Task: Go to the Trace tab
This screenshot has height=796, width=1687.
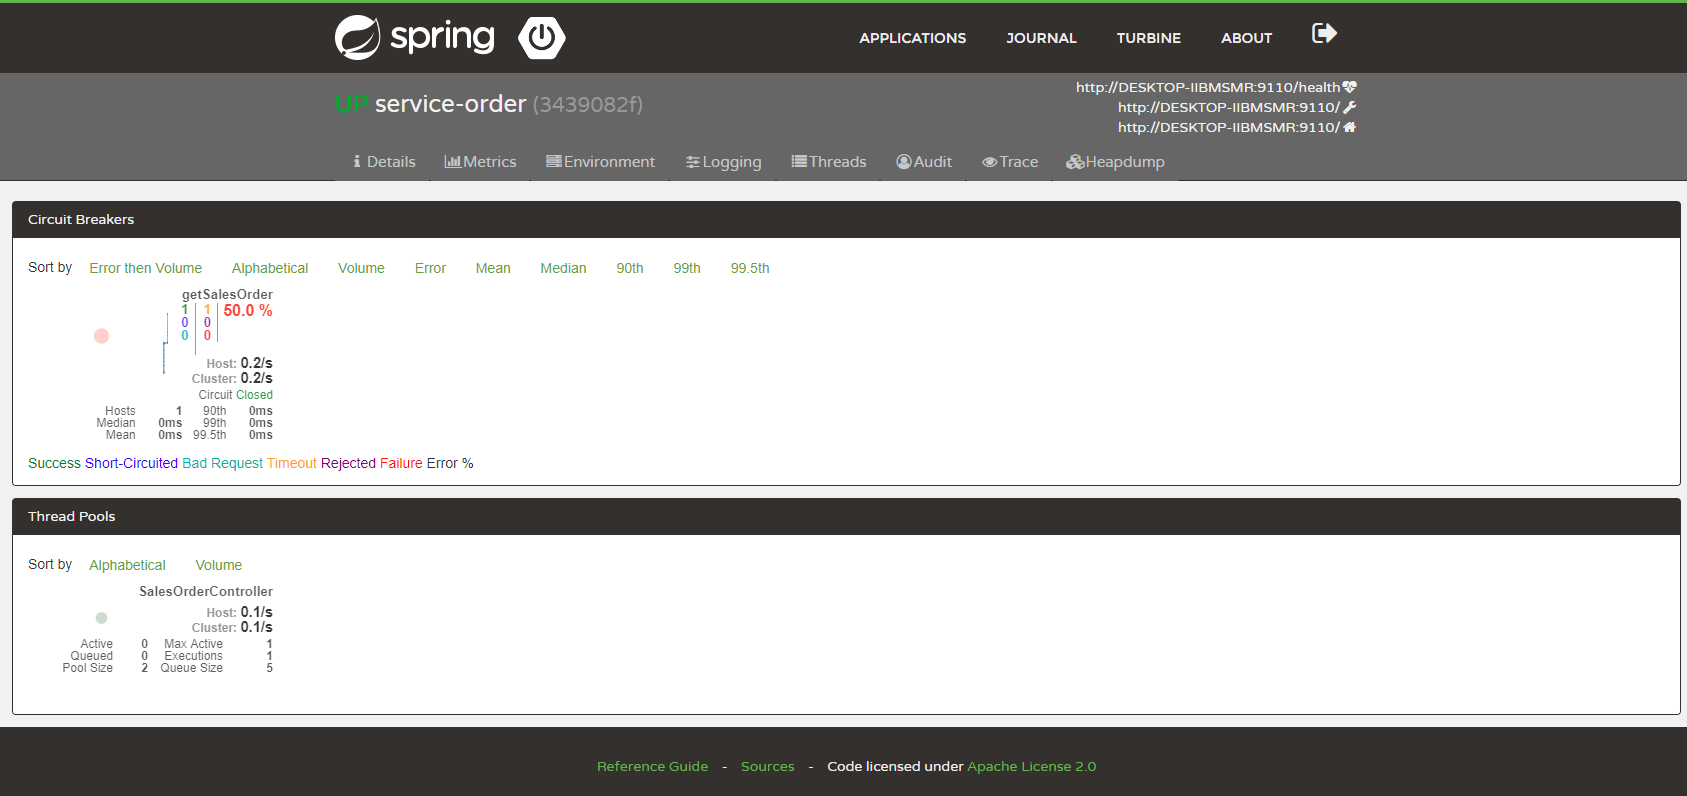Action: click(x=1010, y=162)
